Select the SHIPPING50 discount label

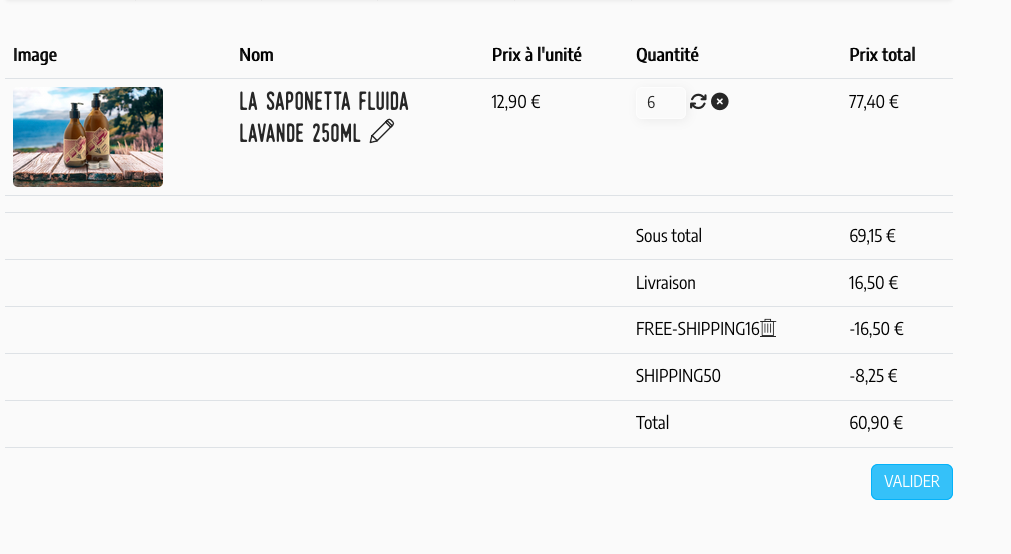(678, 376)
